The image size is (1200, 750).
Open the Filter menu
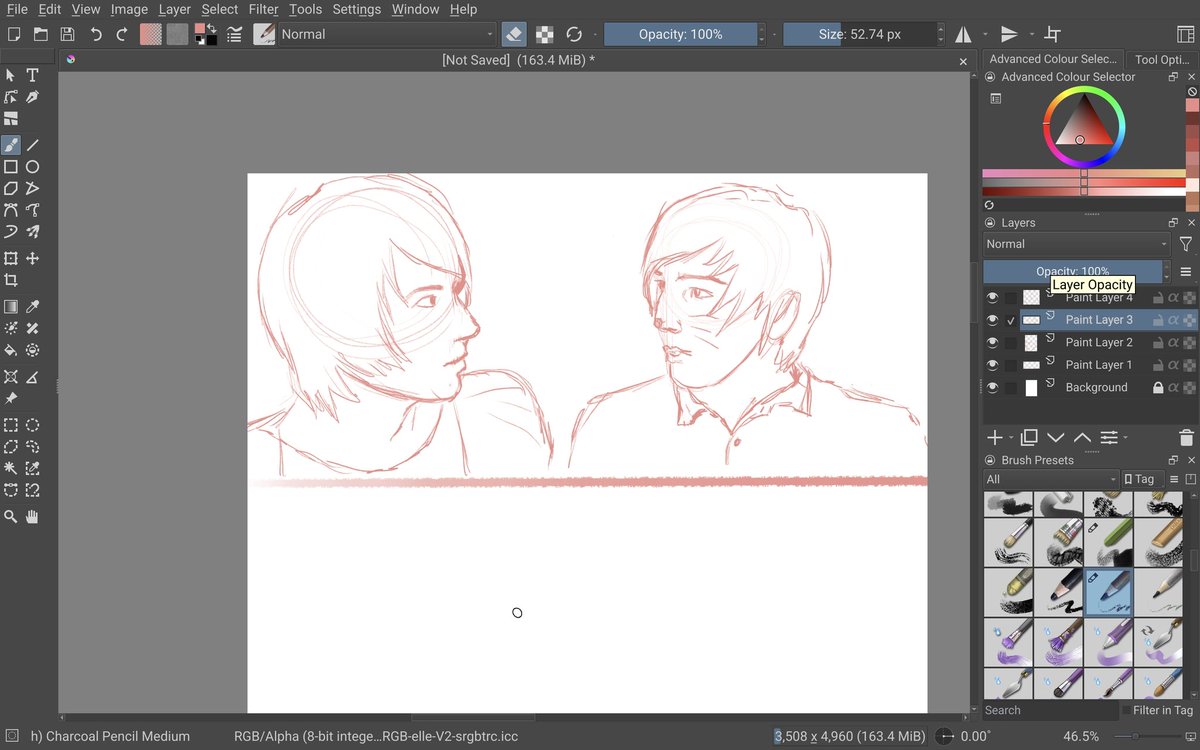click(x=264, y=9)
